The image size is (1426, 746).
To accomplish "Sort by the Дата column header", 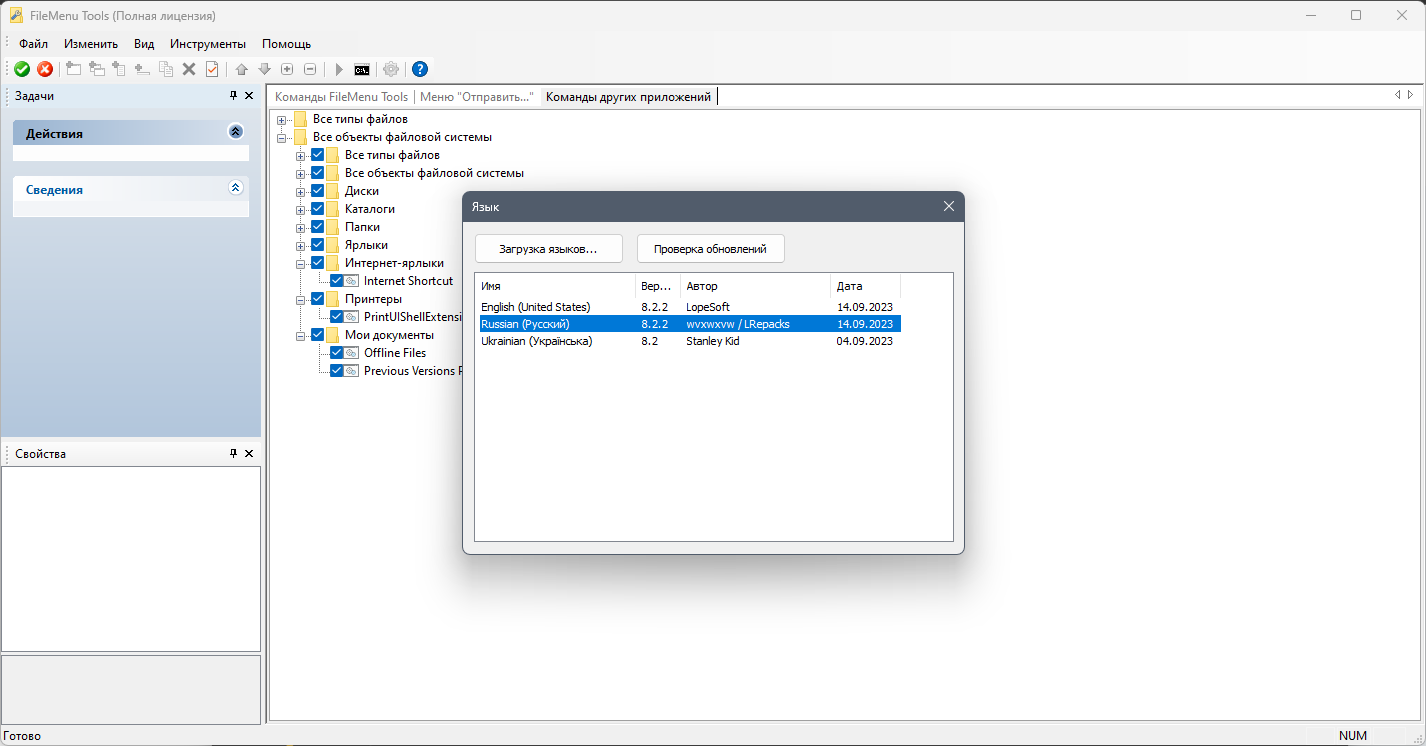I will point(865,286).
